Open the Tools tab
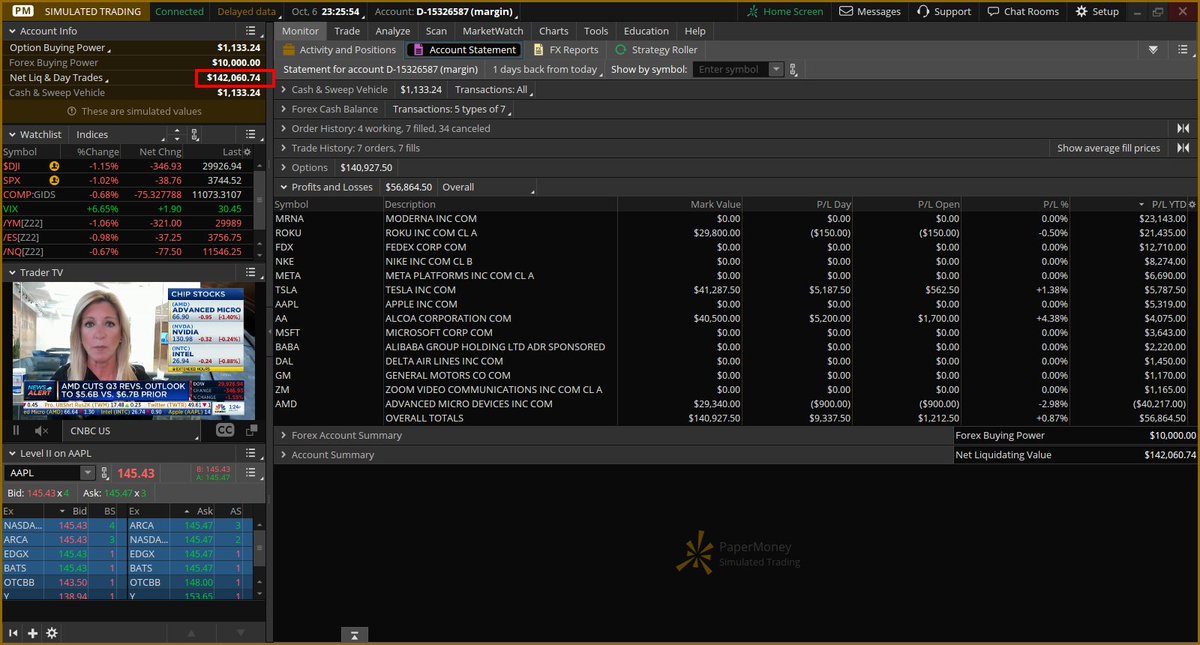 click(596, 31)
